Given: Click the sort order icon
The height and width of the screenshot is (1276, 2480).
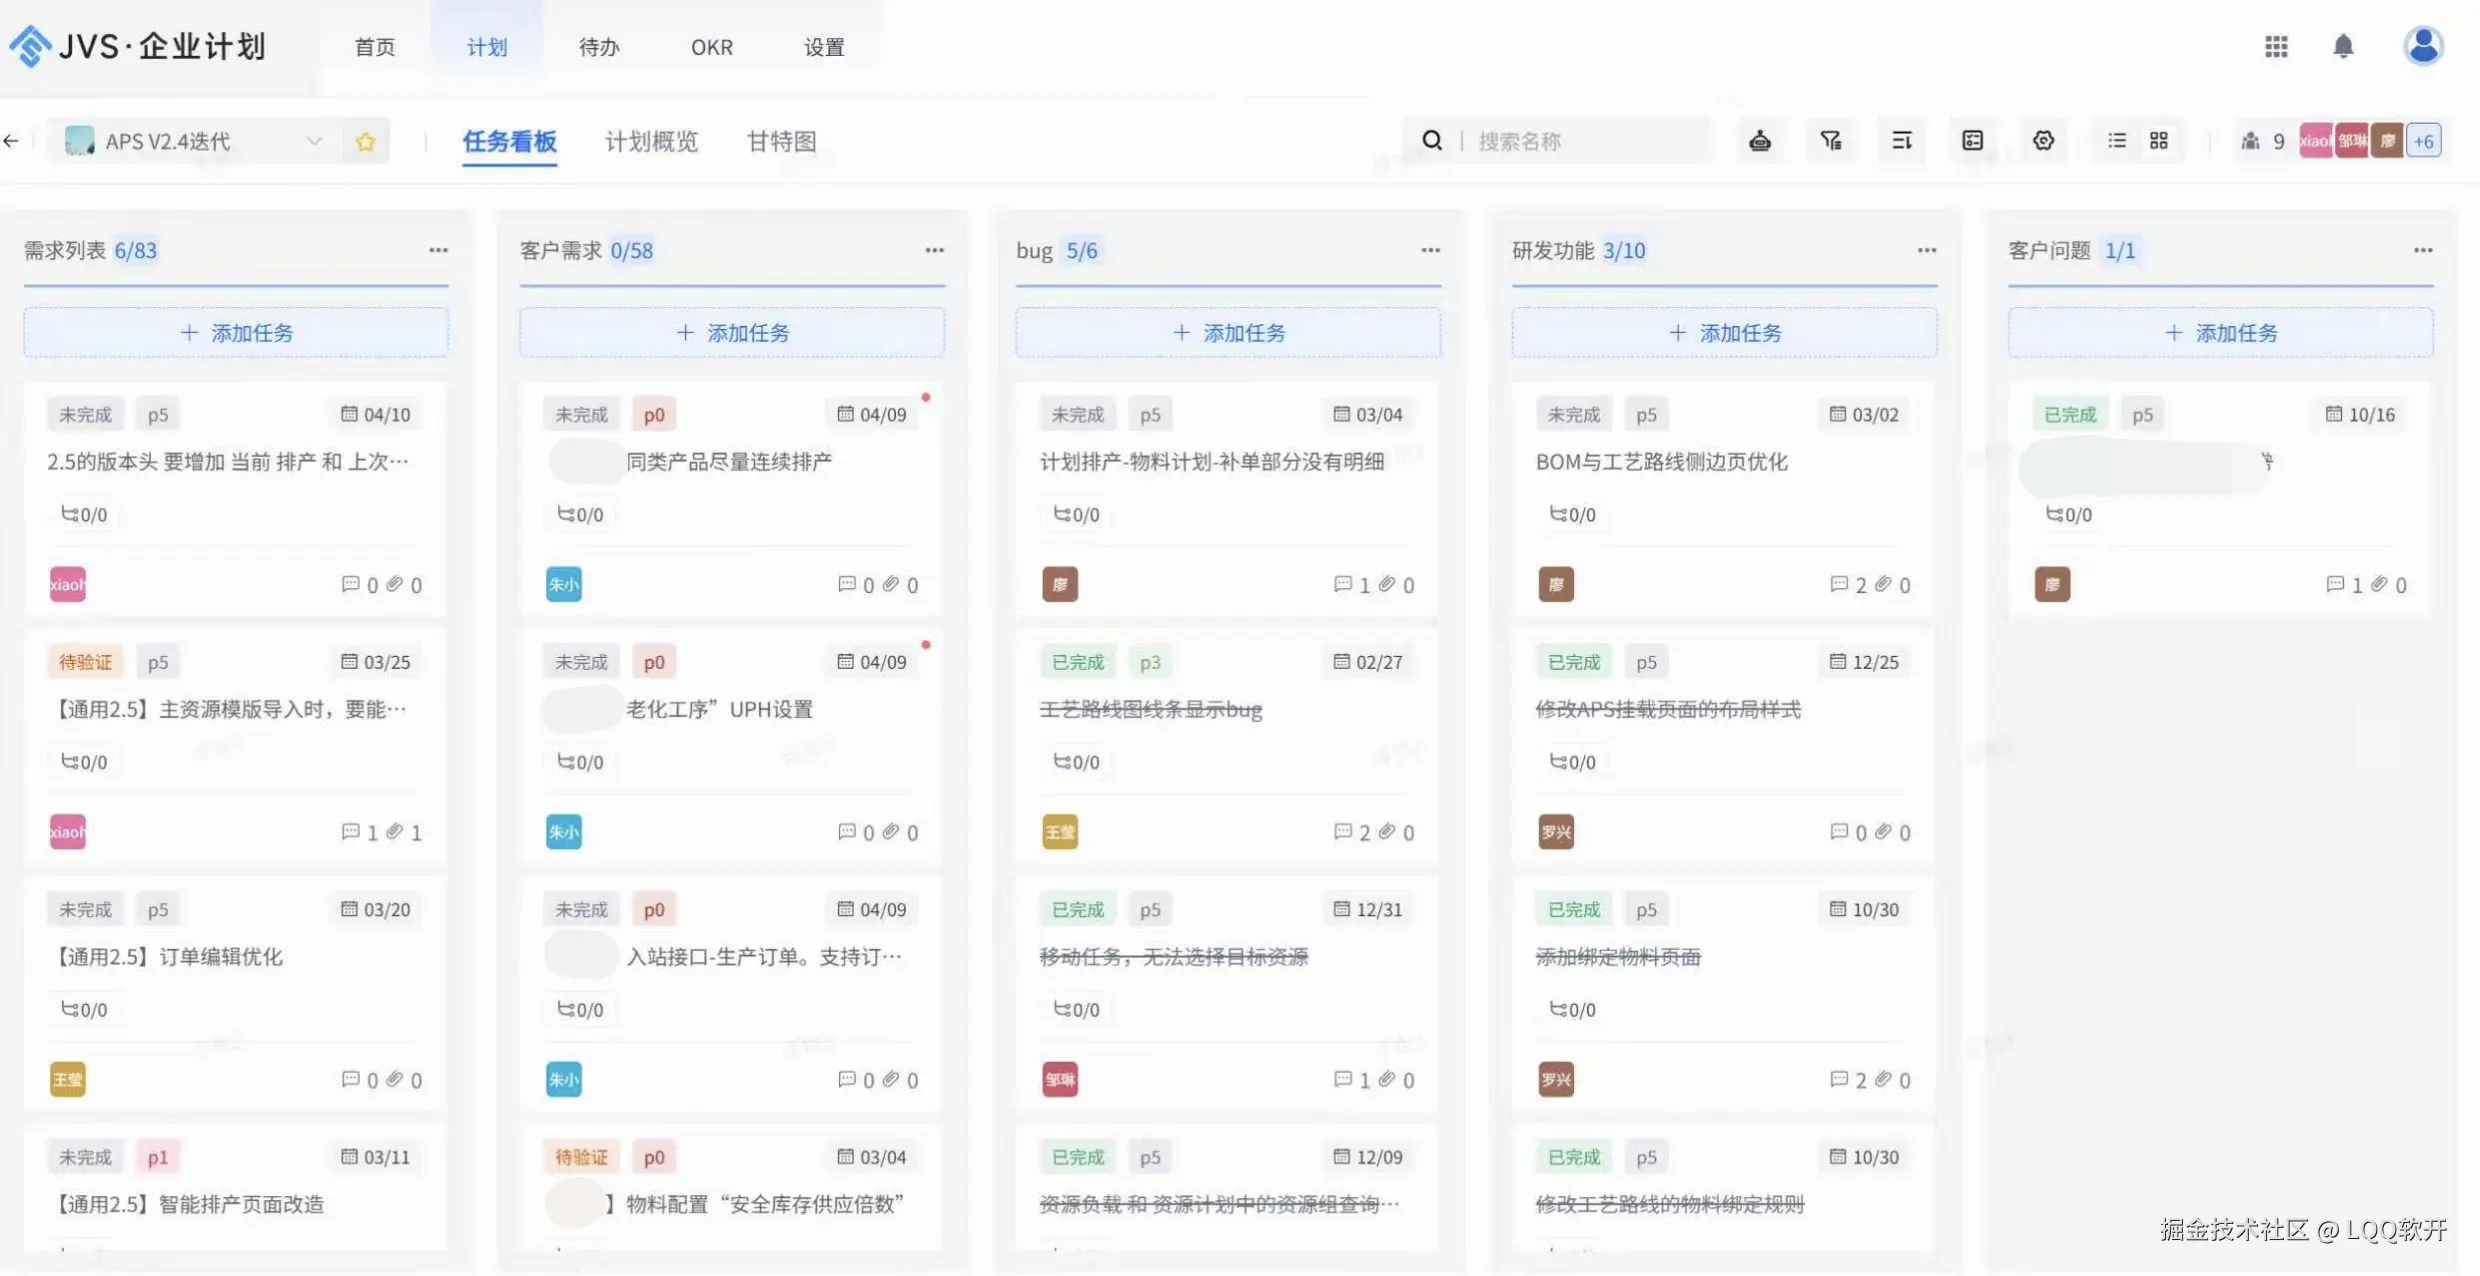Looking at the screenshot, I should (1902, 141).
